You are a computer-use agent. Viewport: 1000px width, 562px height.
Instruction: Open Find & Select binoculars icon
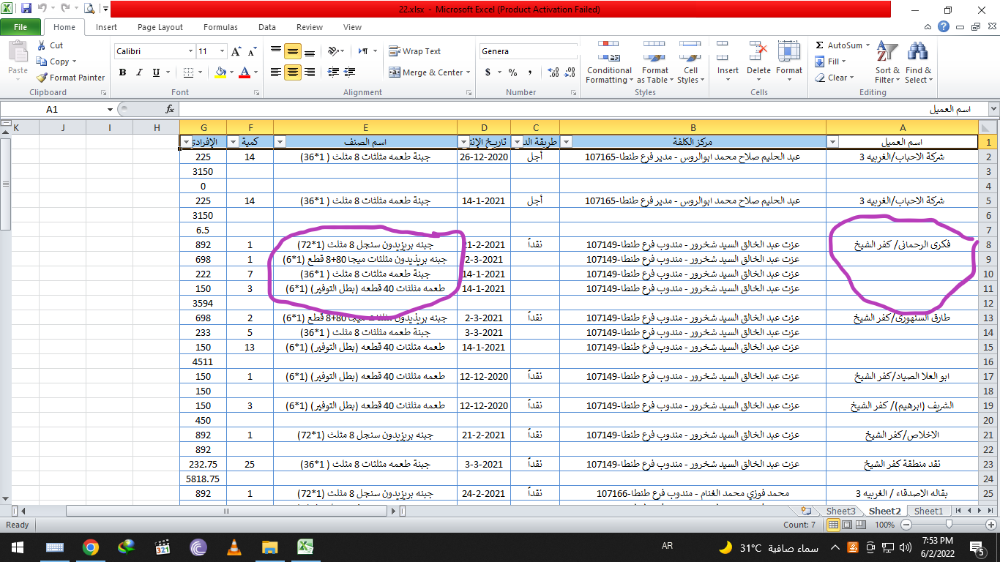918,62
